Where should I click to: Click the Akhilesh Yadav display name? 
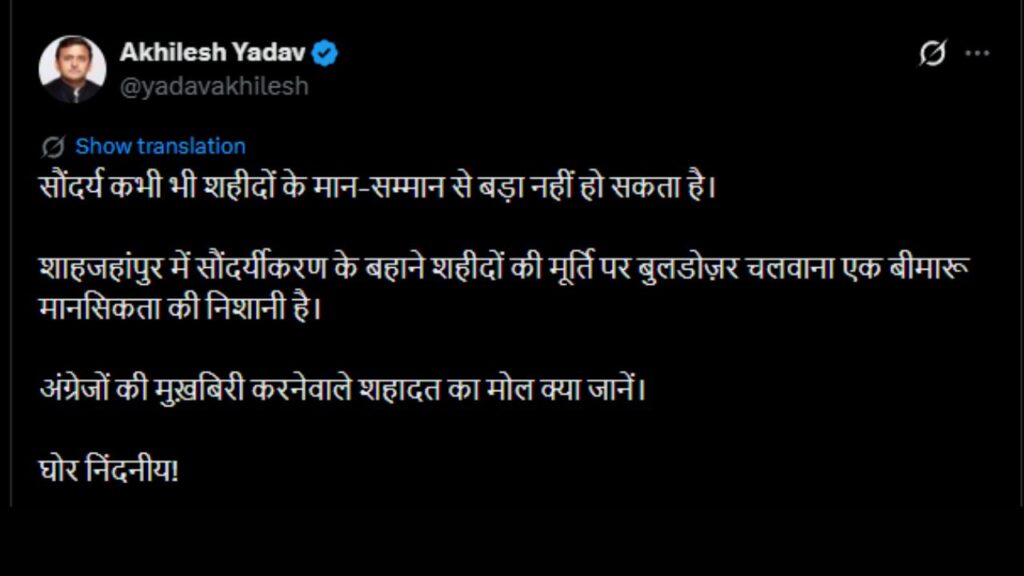coord(210,54)
